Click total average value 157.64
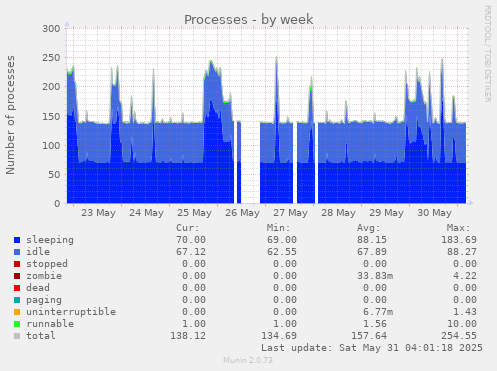 (x=369, y=336)
